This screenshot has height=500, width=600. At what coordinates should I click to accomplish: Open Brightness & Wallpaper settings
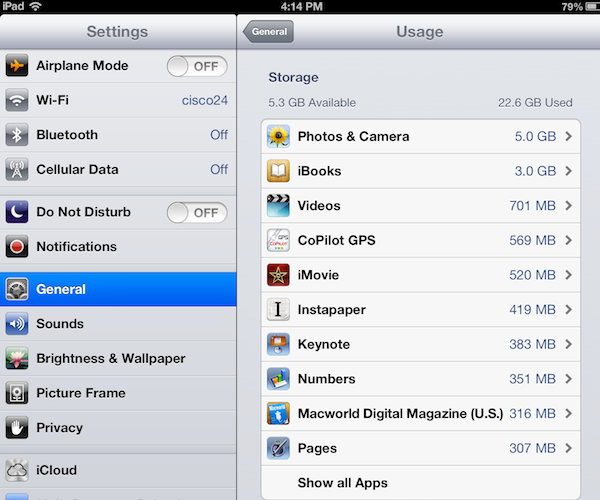118,358
